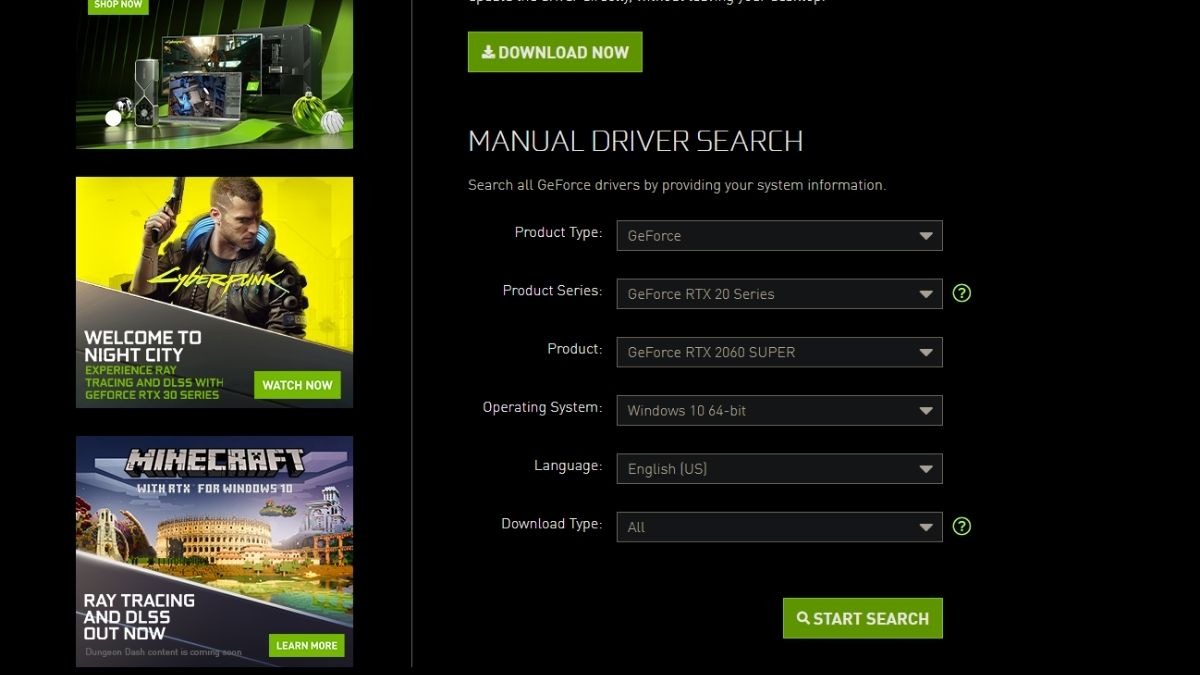Image resolution: width=1200 pixels, height=675 pixels.
Task: Open the Product Series dropdown
Action: [x=779, y=294]
